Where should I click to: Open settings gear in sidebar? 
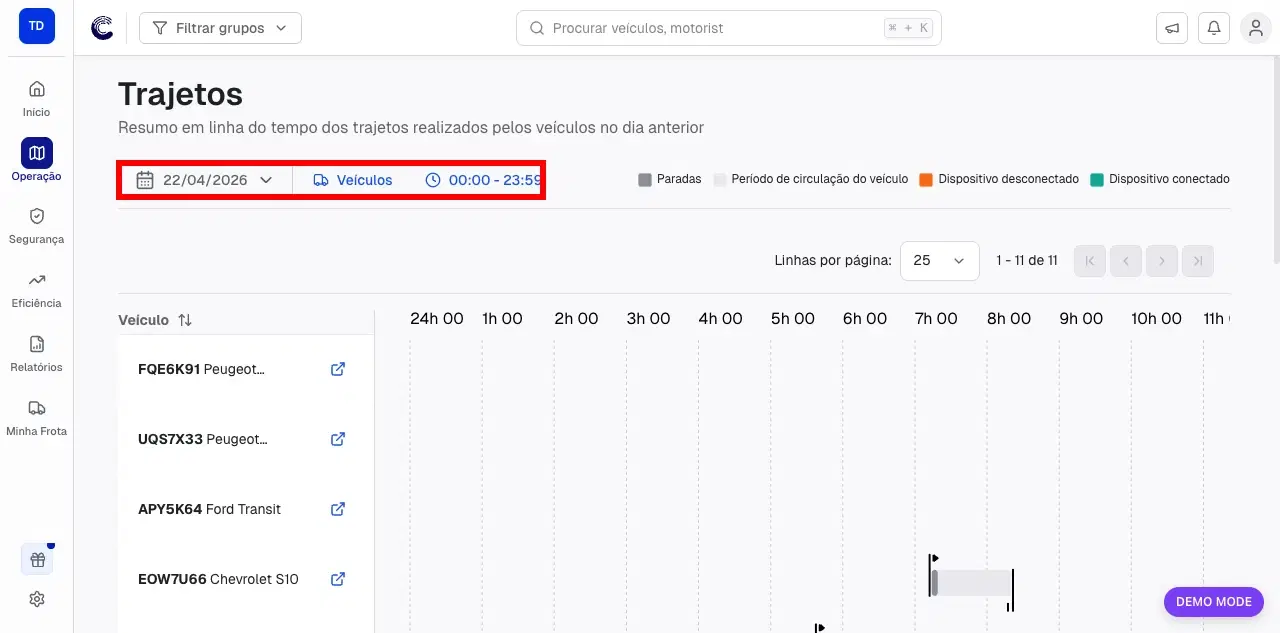click(x=37, y=599)
